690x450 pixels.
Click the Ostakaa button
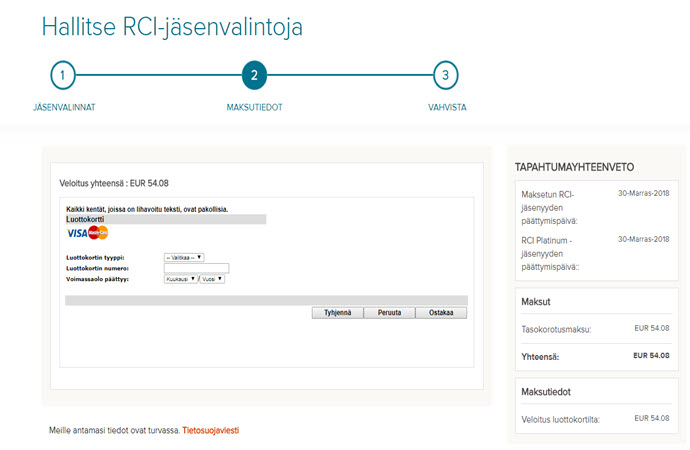pyautogui.click(x=441, y=312)
